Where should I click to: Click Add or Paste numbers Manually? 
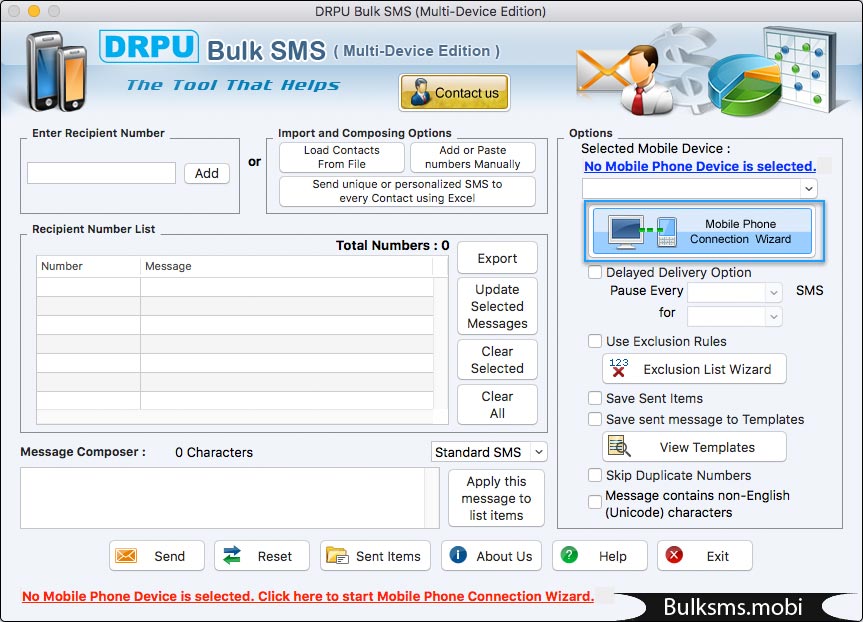(x=473, y=157)
